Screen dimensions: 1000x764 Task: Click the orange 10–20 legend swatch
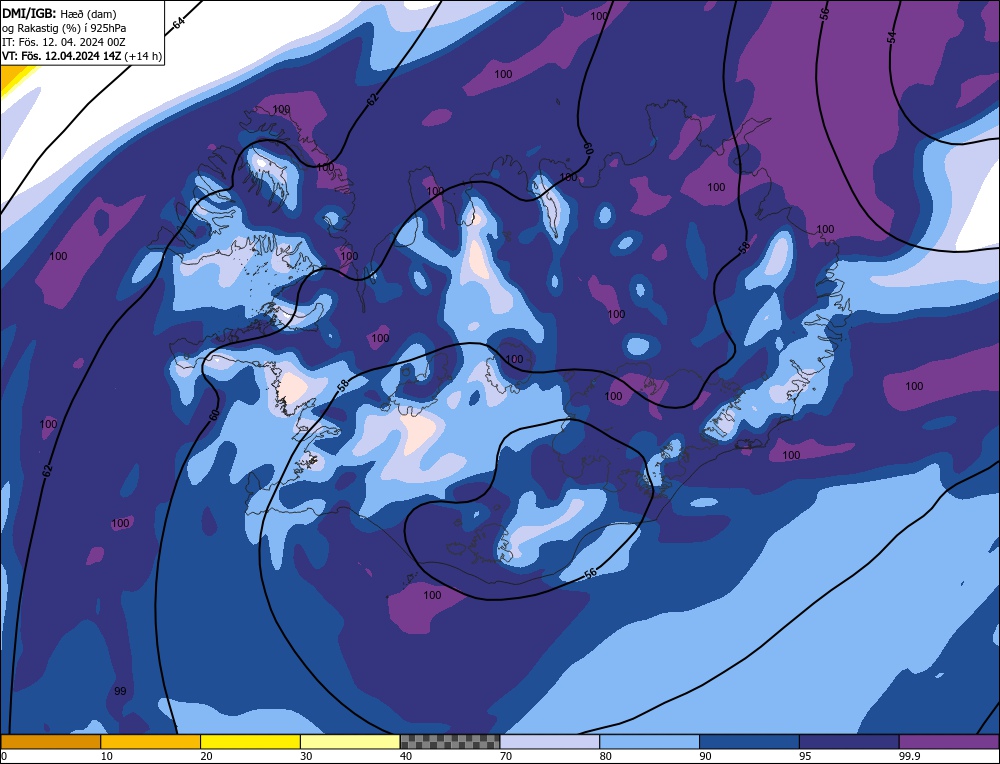tap(151, 742)
